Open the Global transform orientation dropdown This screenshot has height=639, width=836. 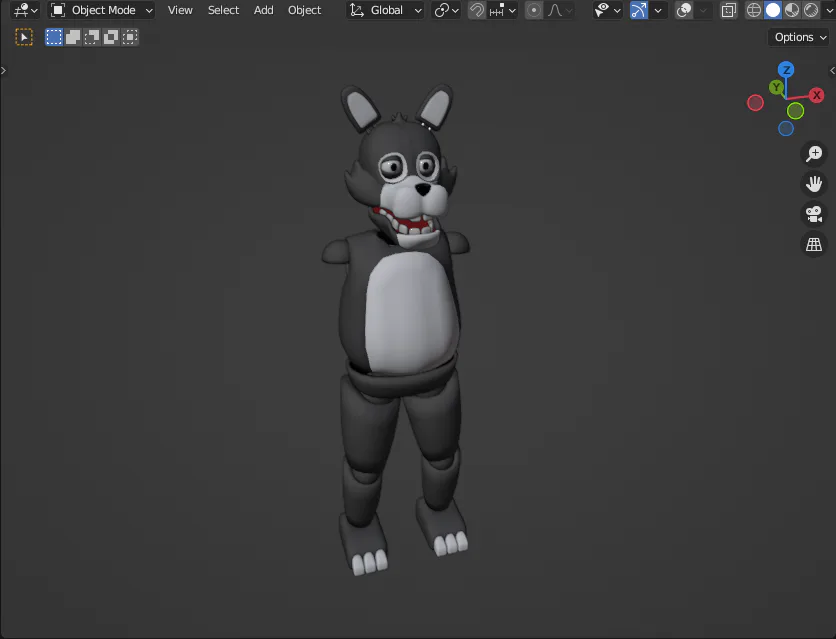click(x=385, y=10)
